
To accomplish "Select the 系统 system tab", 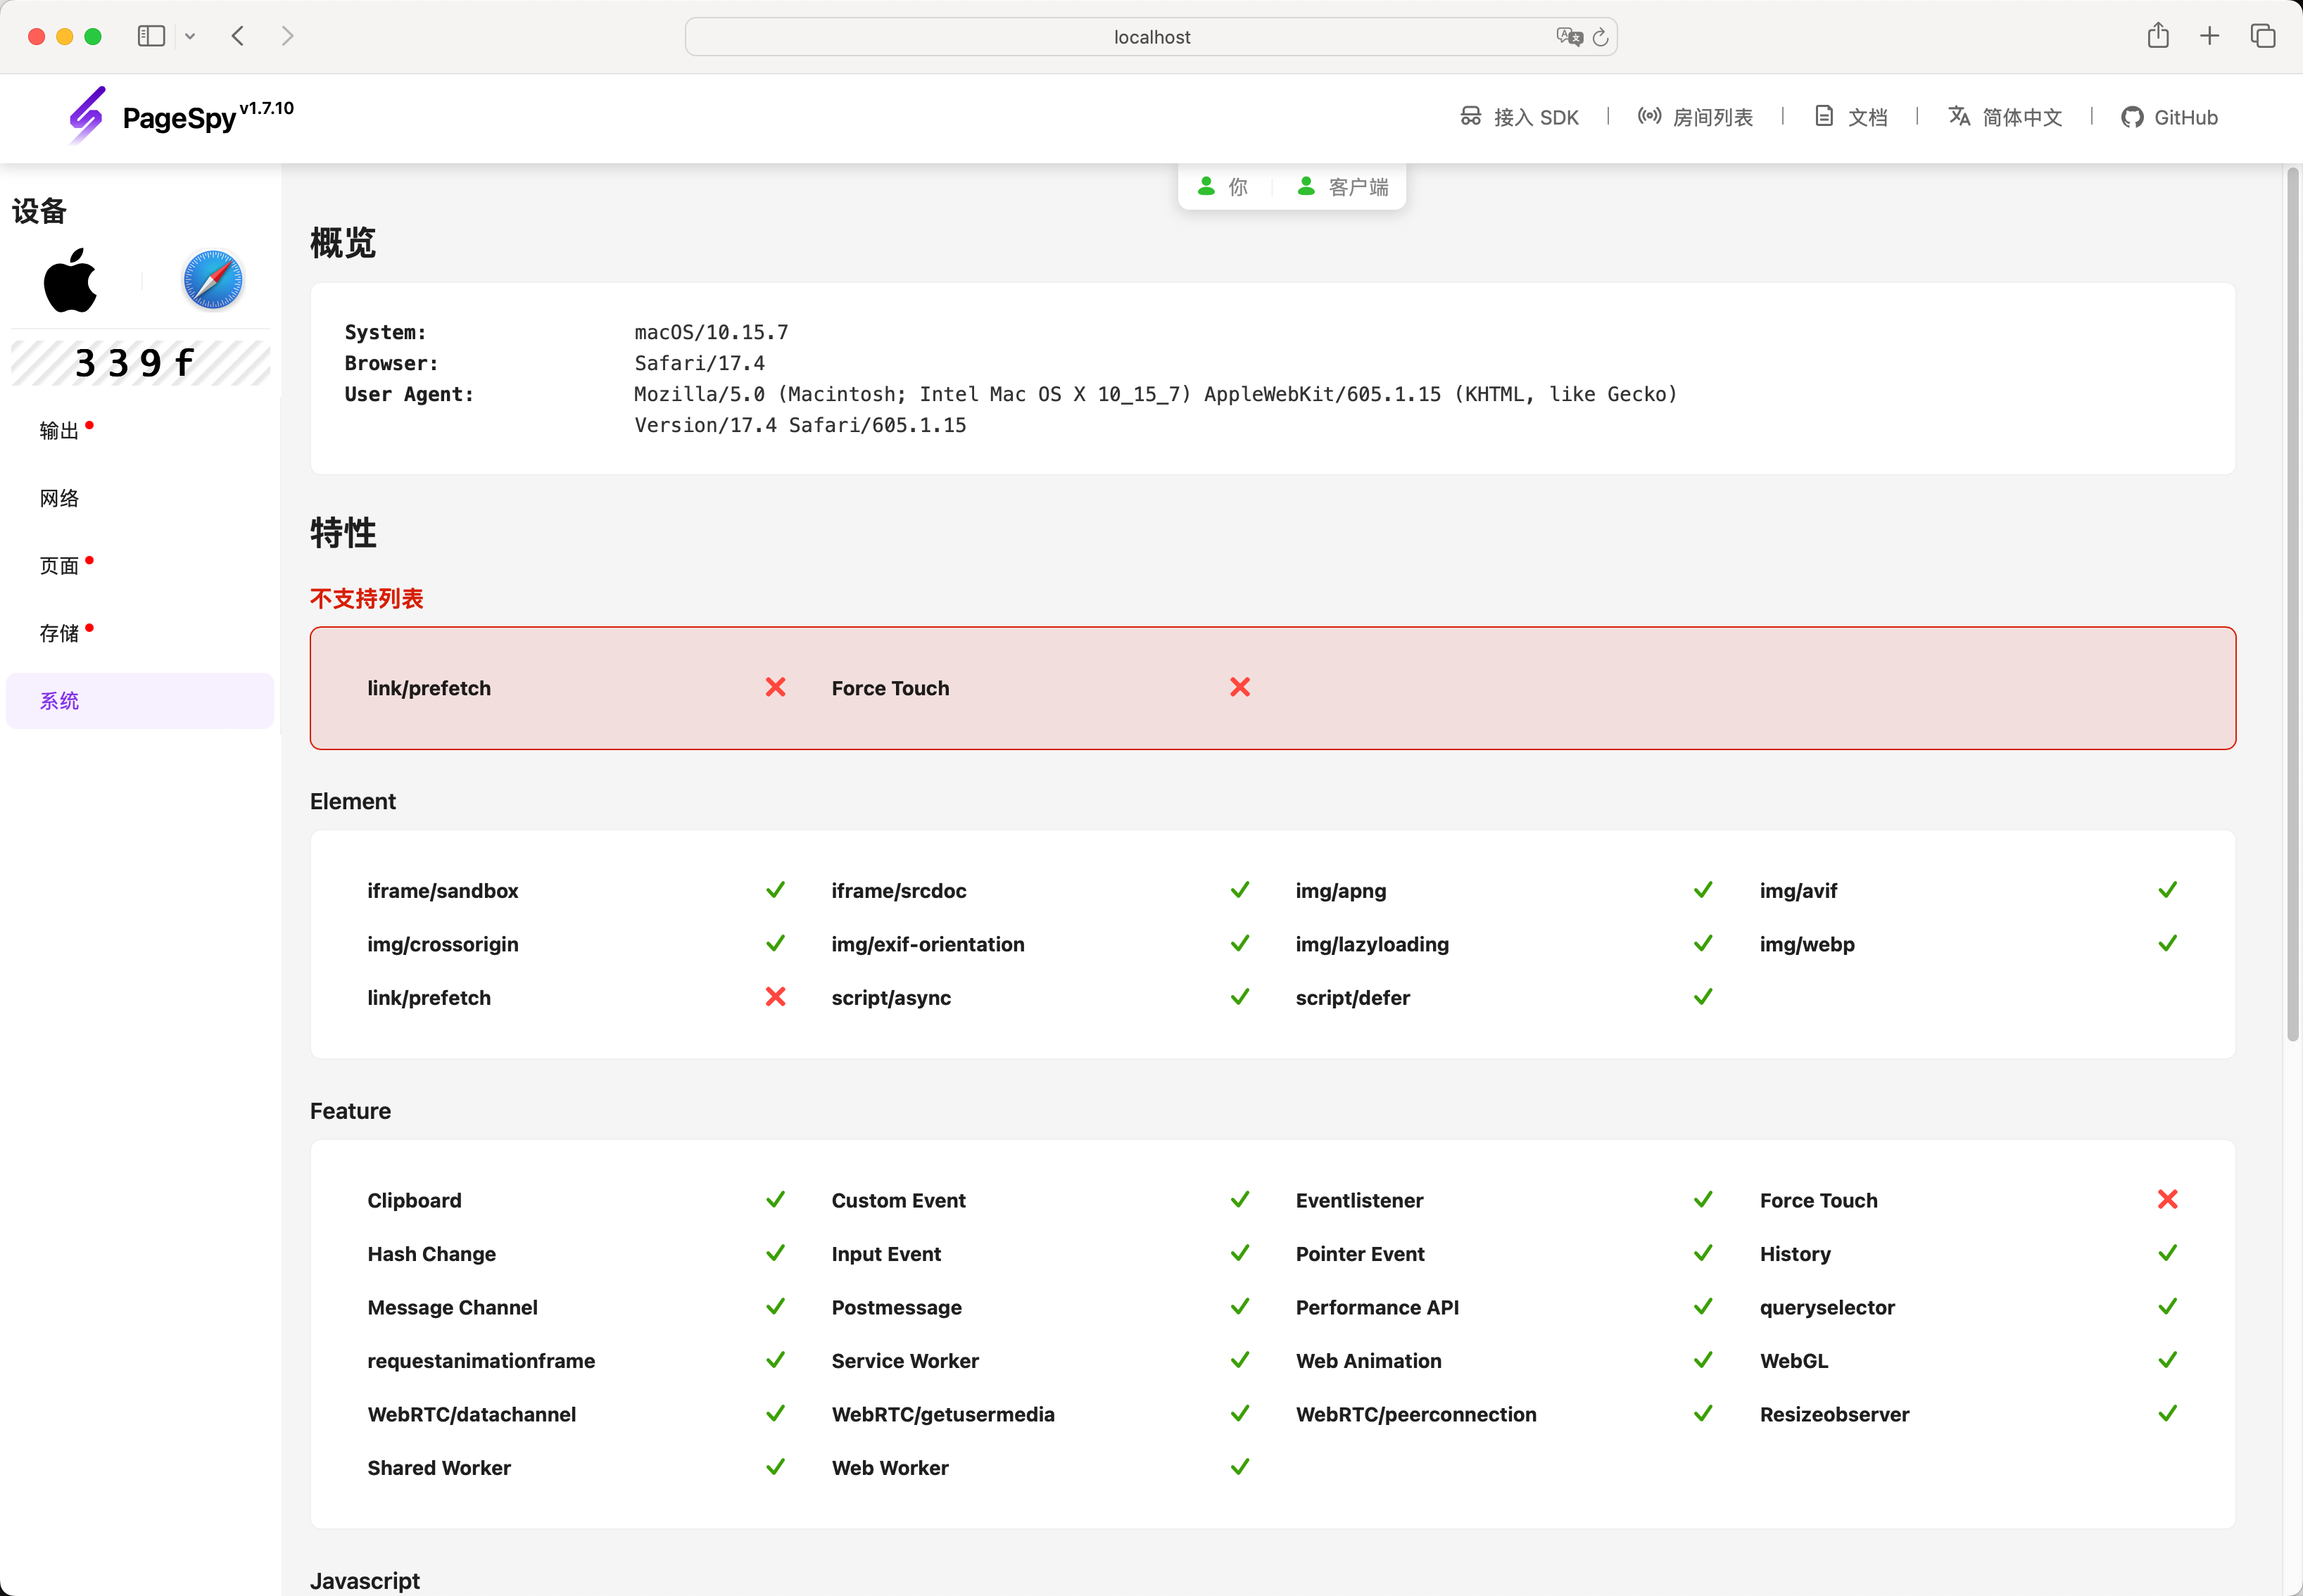I will 140,701.
